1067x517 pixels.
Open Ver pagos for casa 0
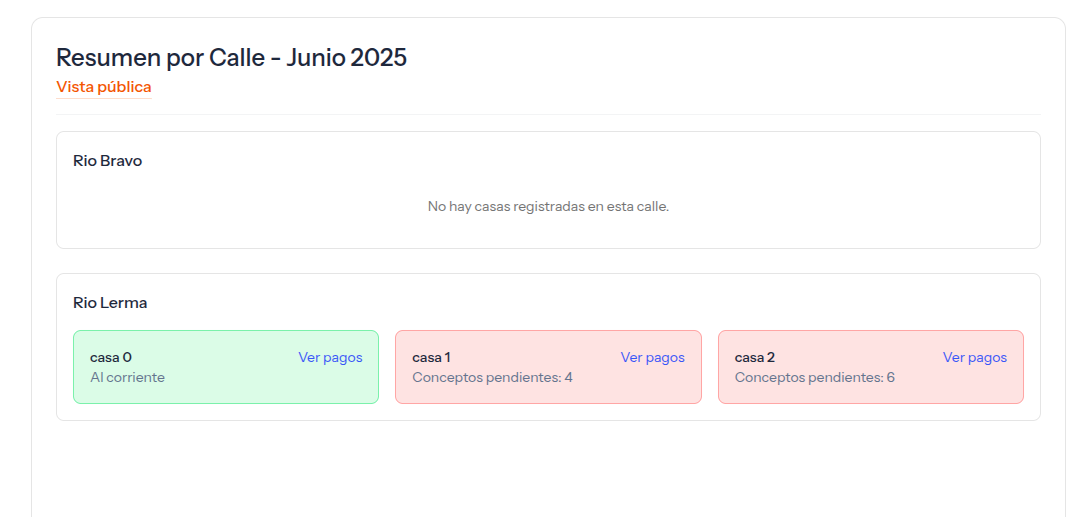pyautogui.click(x=330, y=357)
